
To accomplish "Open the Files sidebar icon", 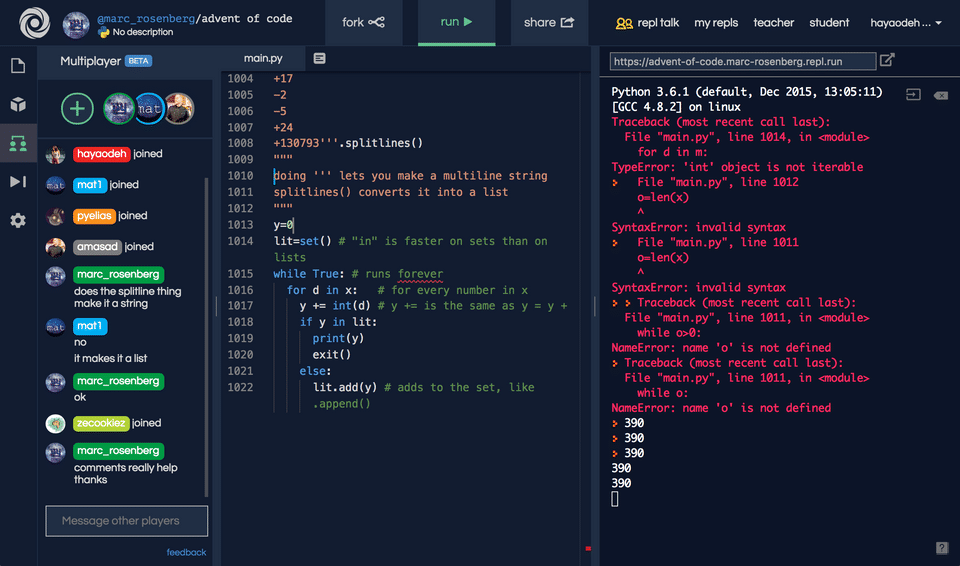I will (18, 66).
